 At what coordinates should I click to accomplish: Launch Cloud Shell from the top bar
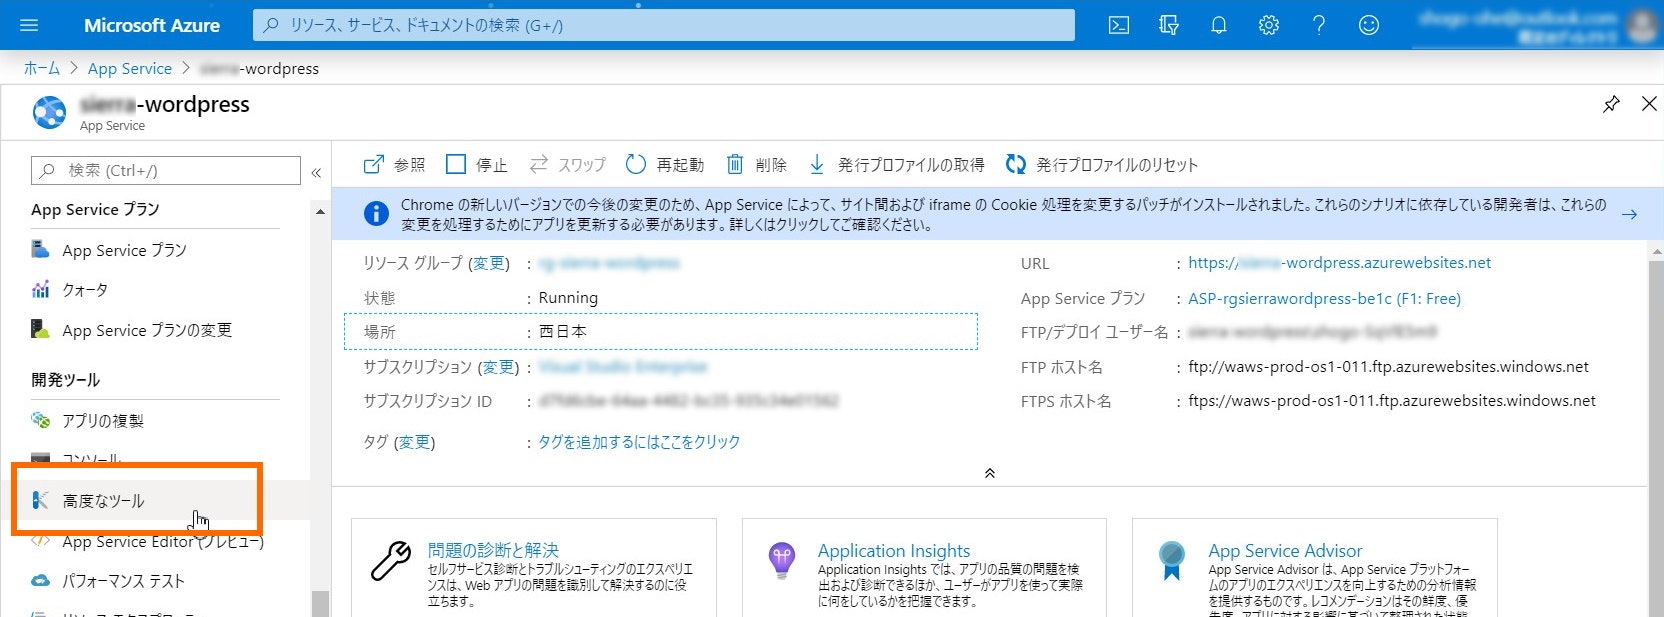[1119, 25]
